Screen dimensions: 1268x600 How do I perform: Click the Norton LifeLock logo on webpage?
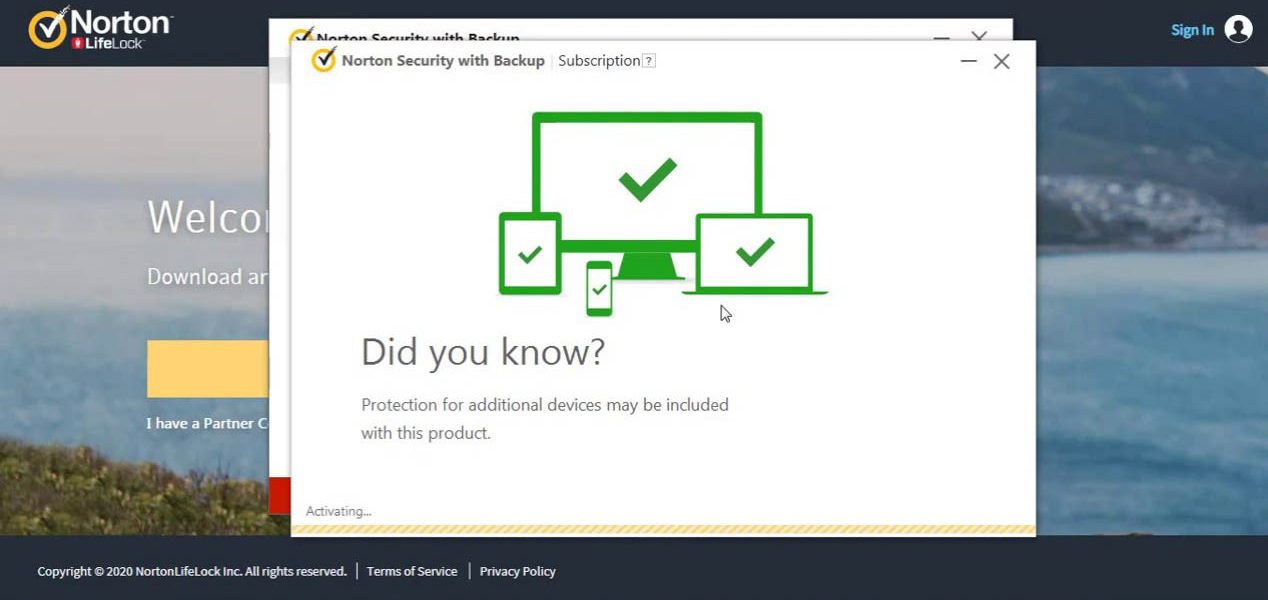[x=100, y=29]
